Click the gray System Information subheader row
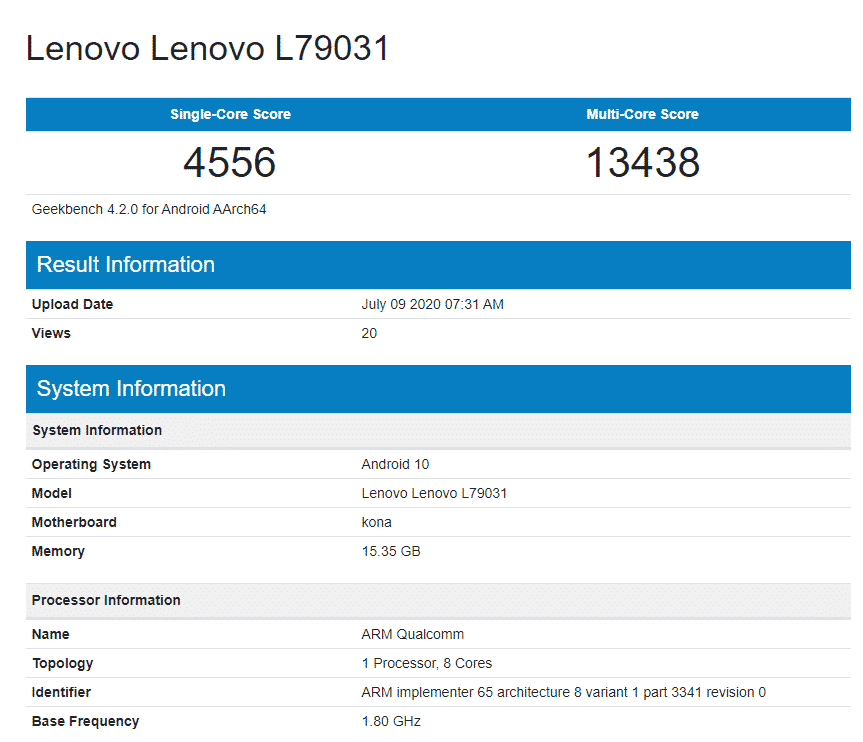This screenshot has height=742, width=863. click(438, 430)
